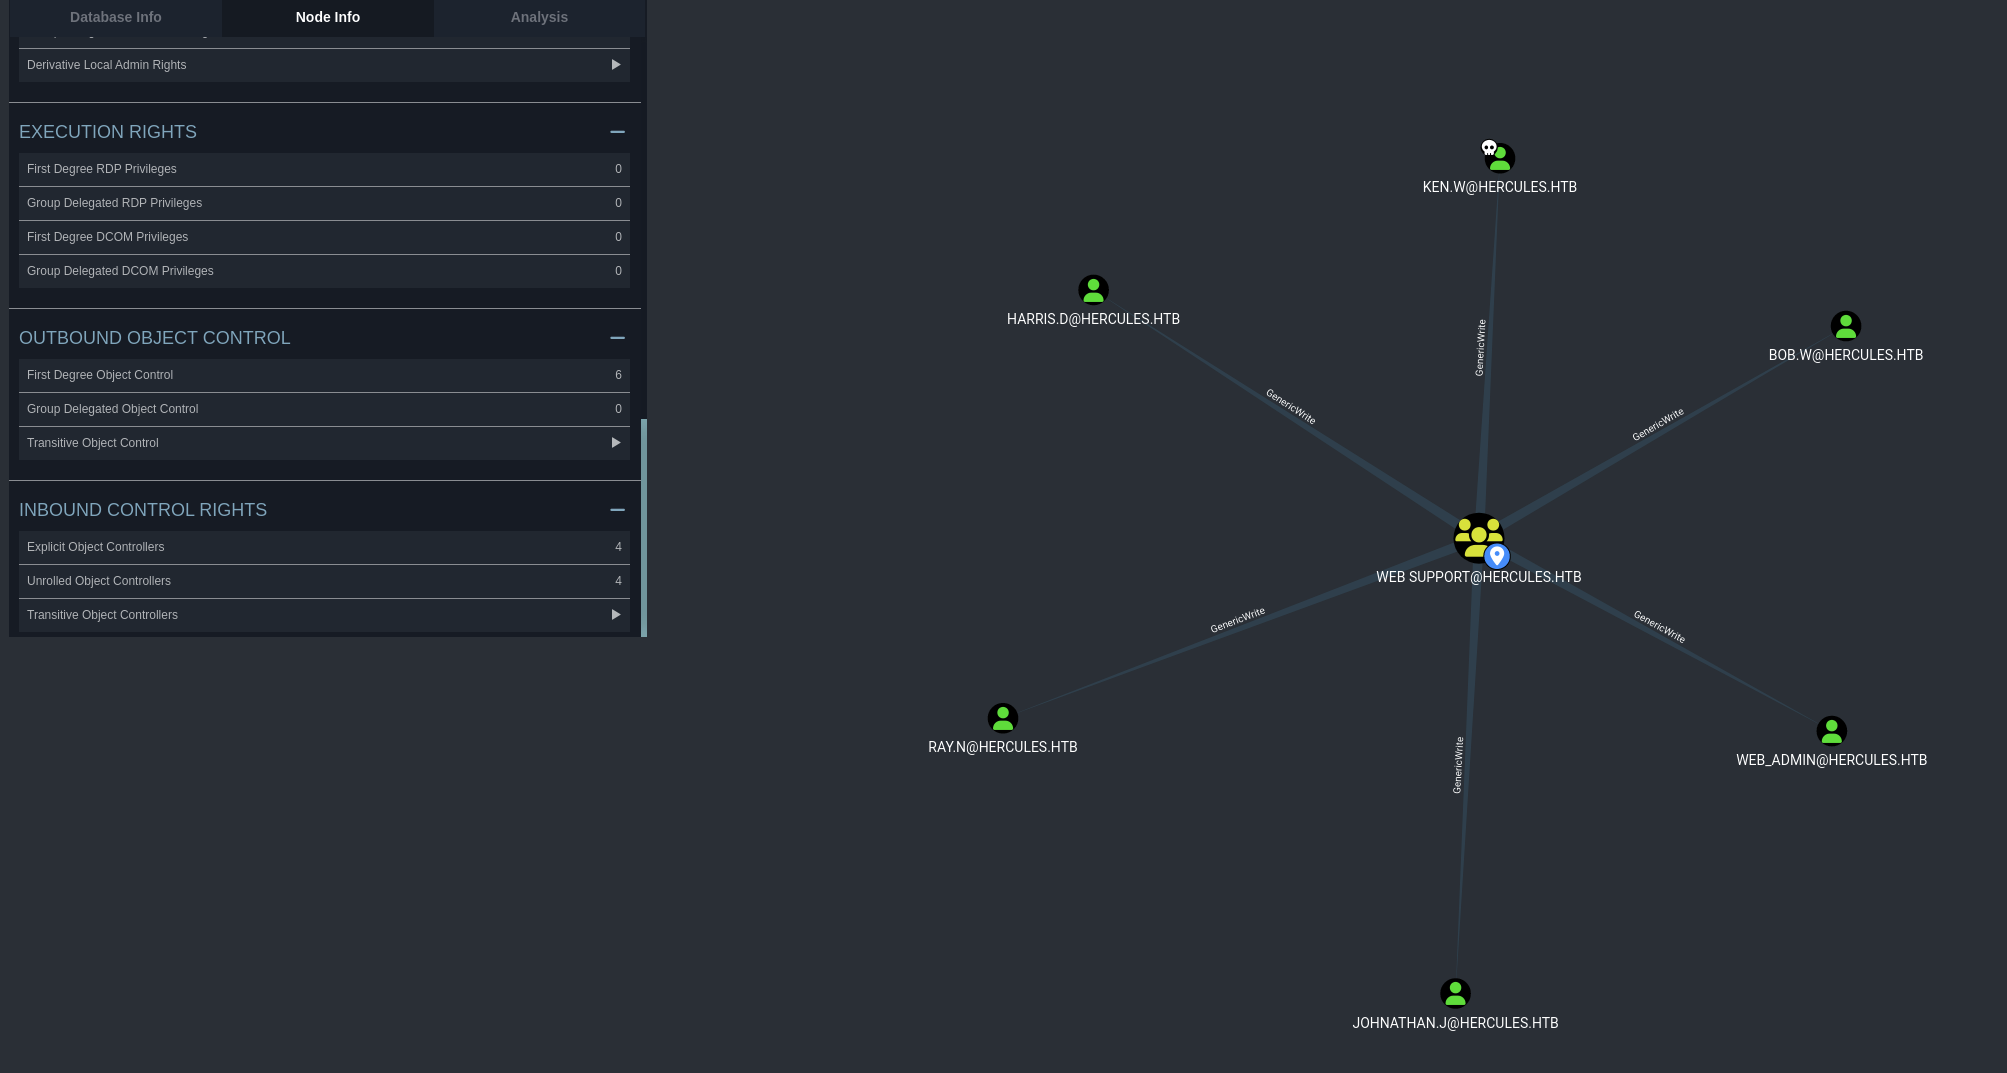
Task: Expand Derivative Local Admin Rights query
Action: 615,65
